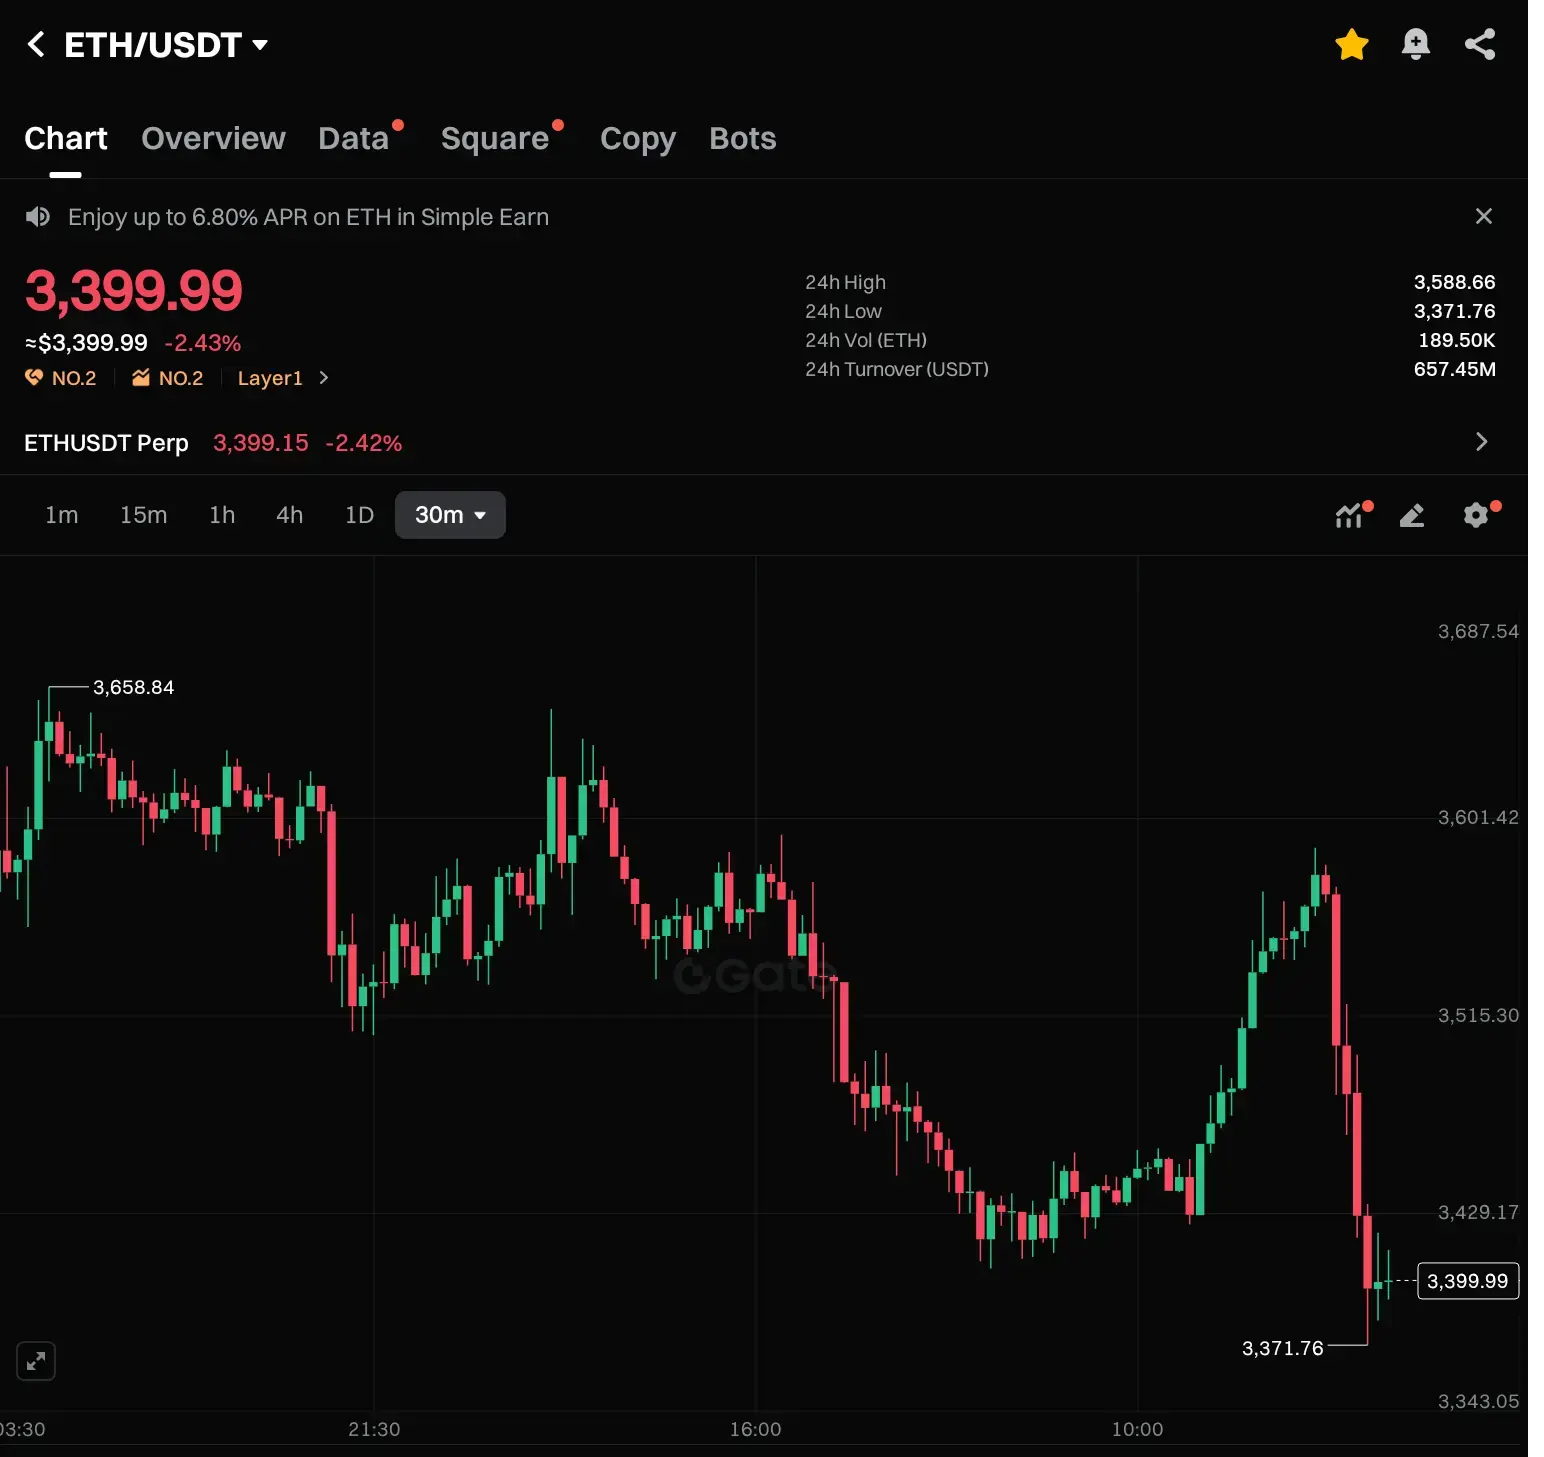The image size is (1544, 1457).
Task: Click the -2.43% price change
Action: 203,343
